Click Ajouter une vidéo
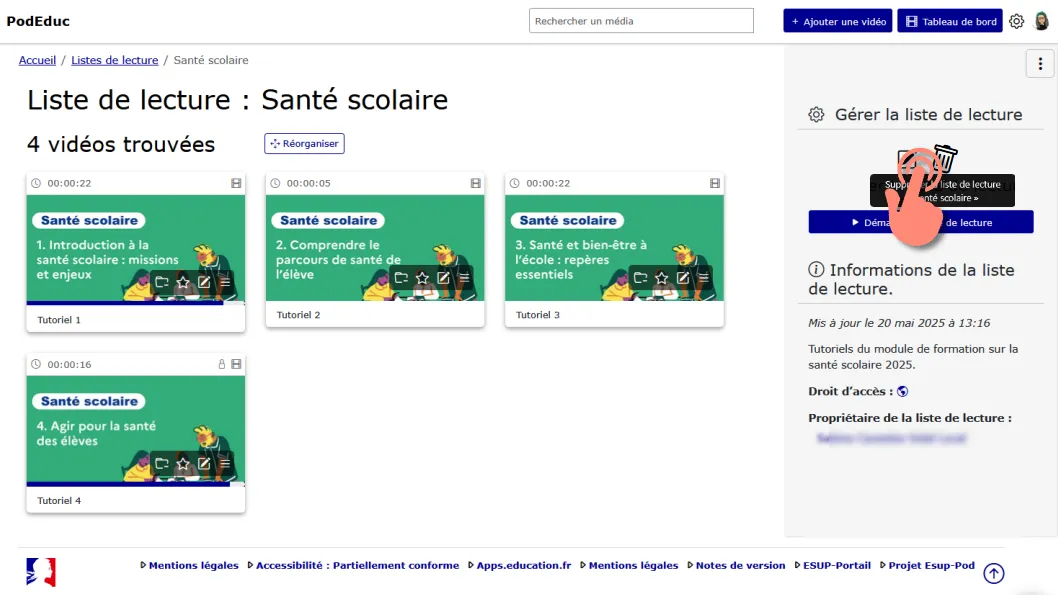The height and width of the screenshot is (595, 1058). coord(837,21)
